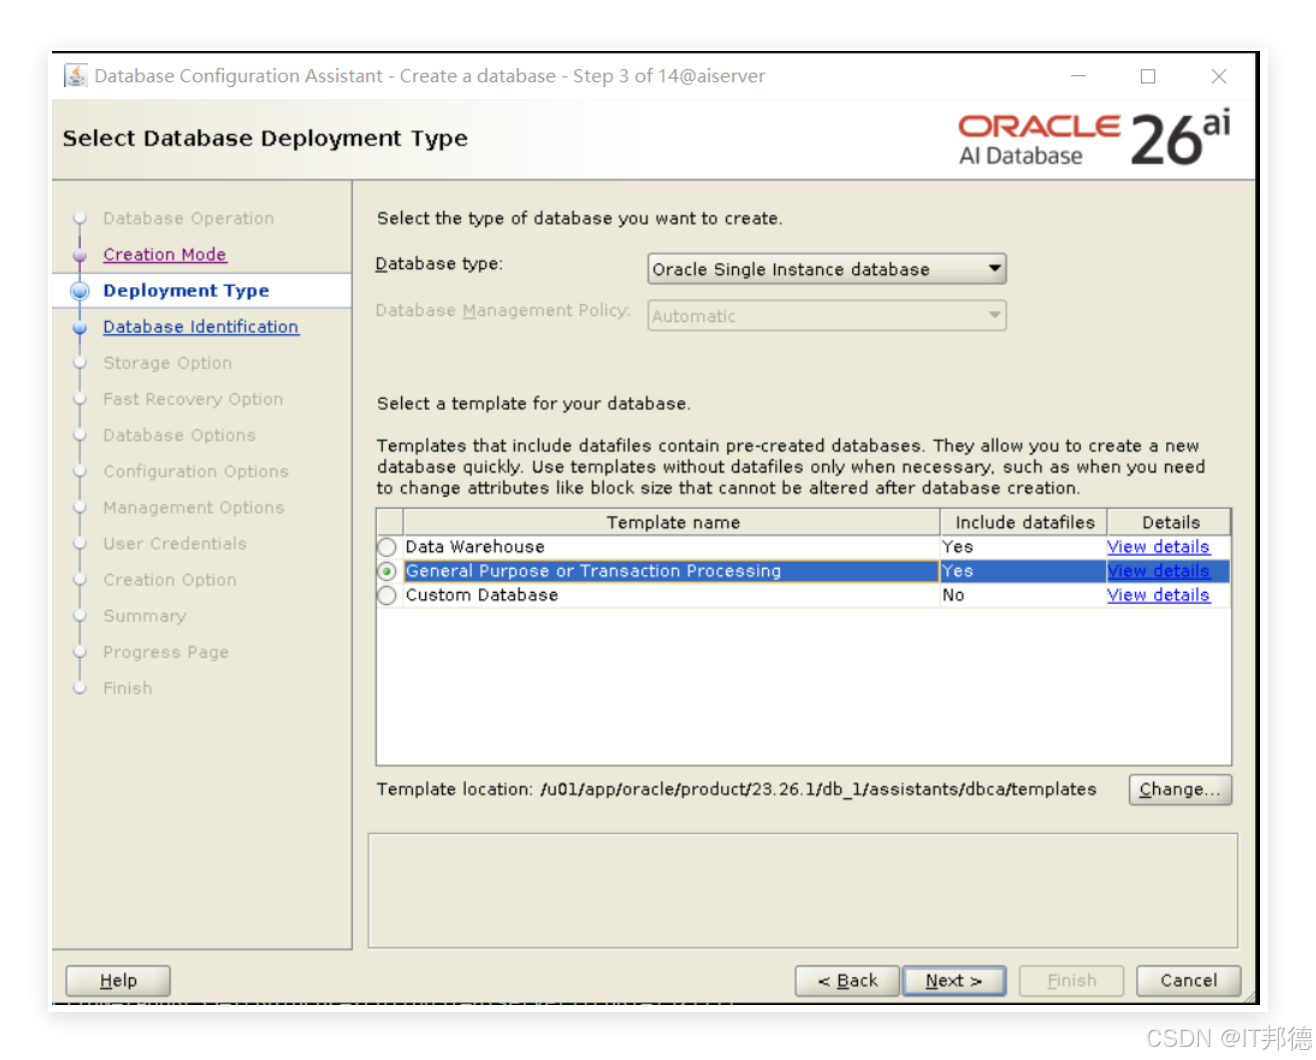Minimize the Database Configuration Assistant window

pyautogui.click(x=1078, y=76)
